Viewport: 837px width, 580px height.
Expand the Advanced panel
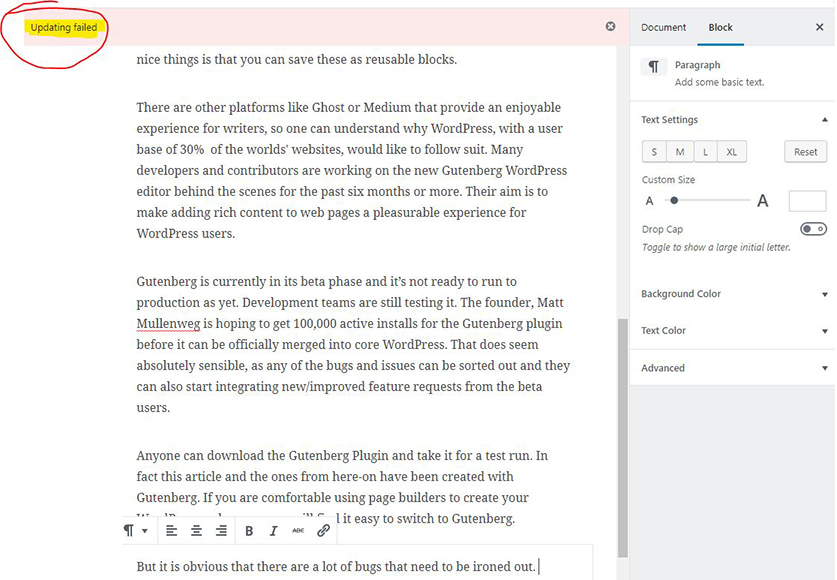[732, 368]
